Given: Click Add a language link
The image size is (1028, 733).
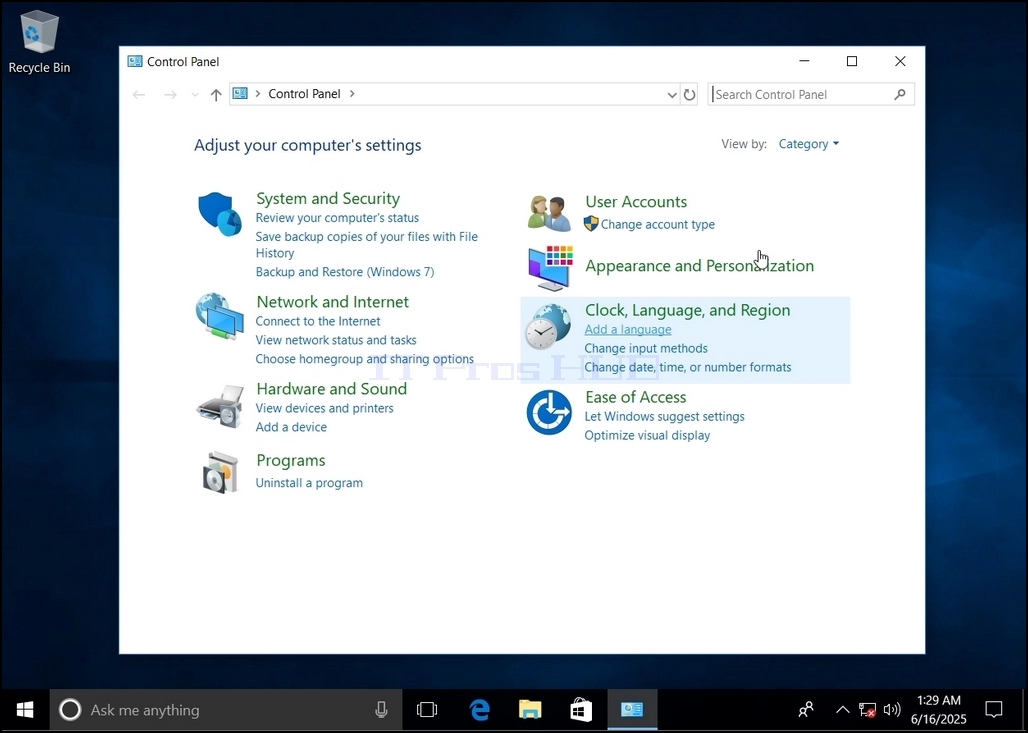Looking at the screenshot, I should (628, 329).
